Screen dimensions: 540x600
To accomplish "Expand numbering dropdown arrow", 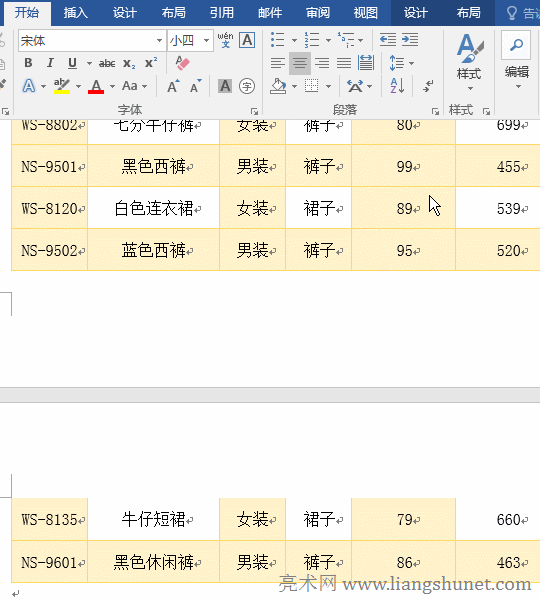I will [x=328, y=40].
